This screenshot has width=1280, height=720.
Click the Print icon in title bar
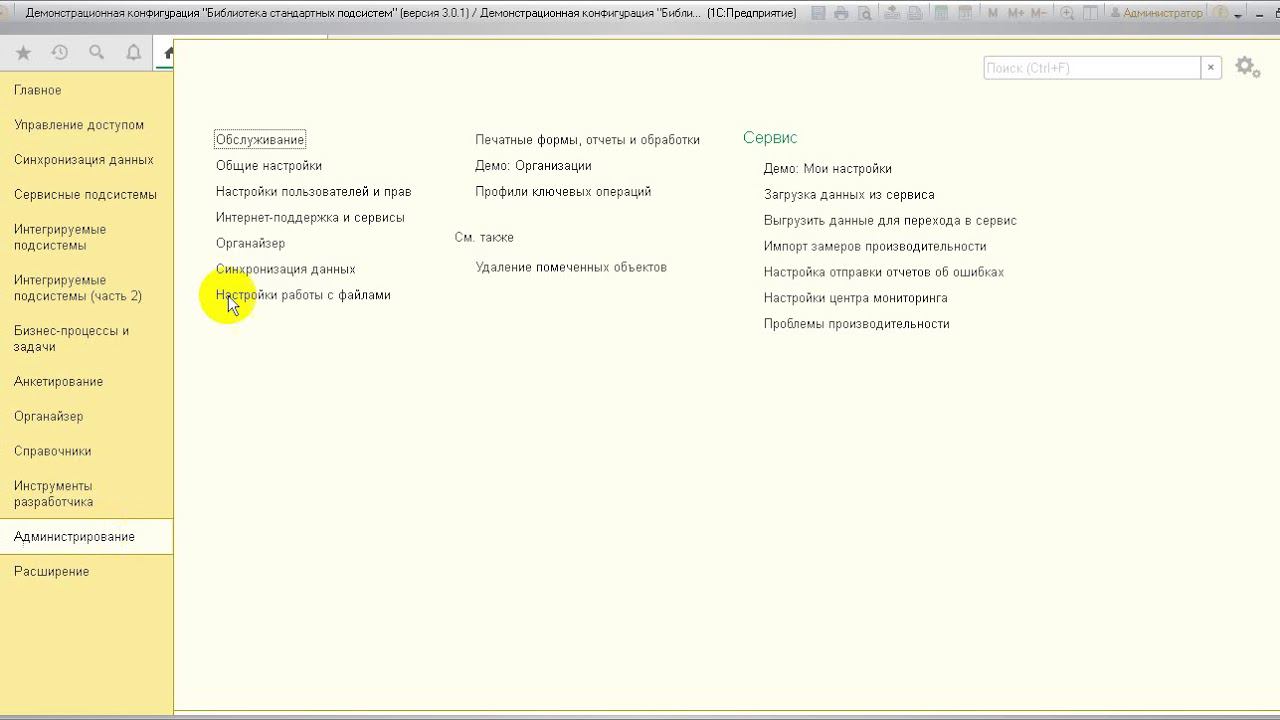(x=841, y=13)
